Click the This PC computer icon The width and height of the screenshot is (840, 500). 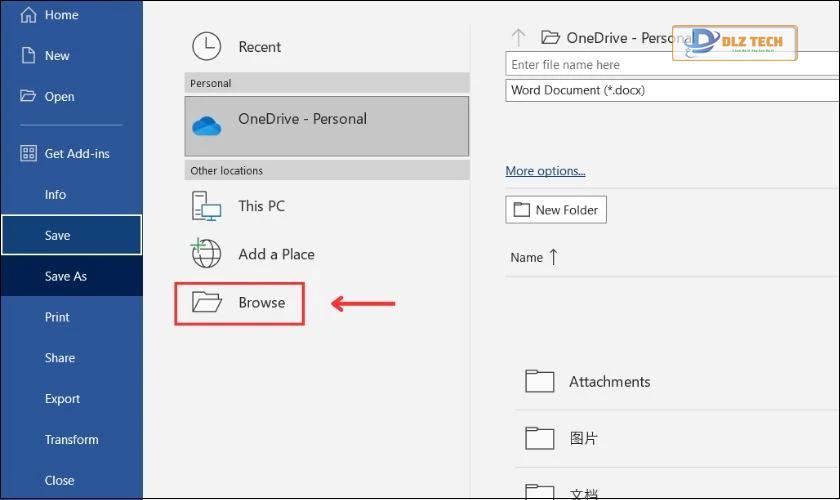pyautogui.click(x=206, y=206)
